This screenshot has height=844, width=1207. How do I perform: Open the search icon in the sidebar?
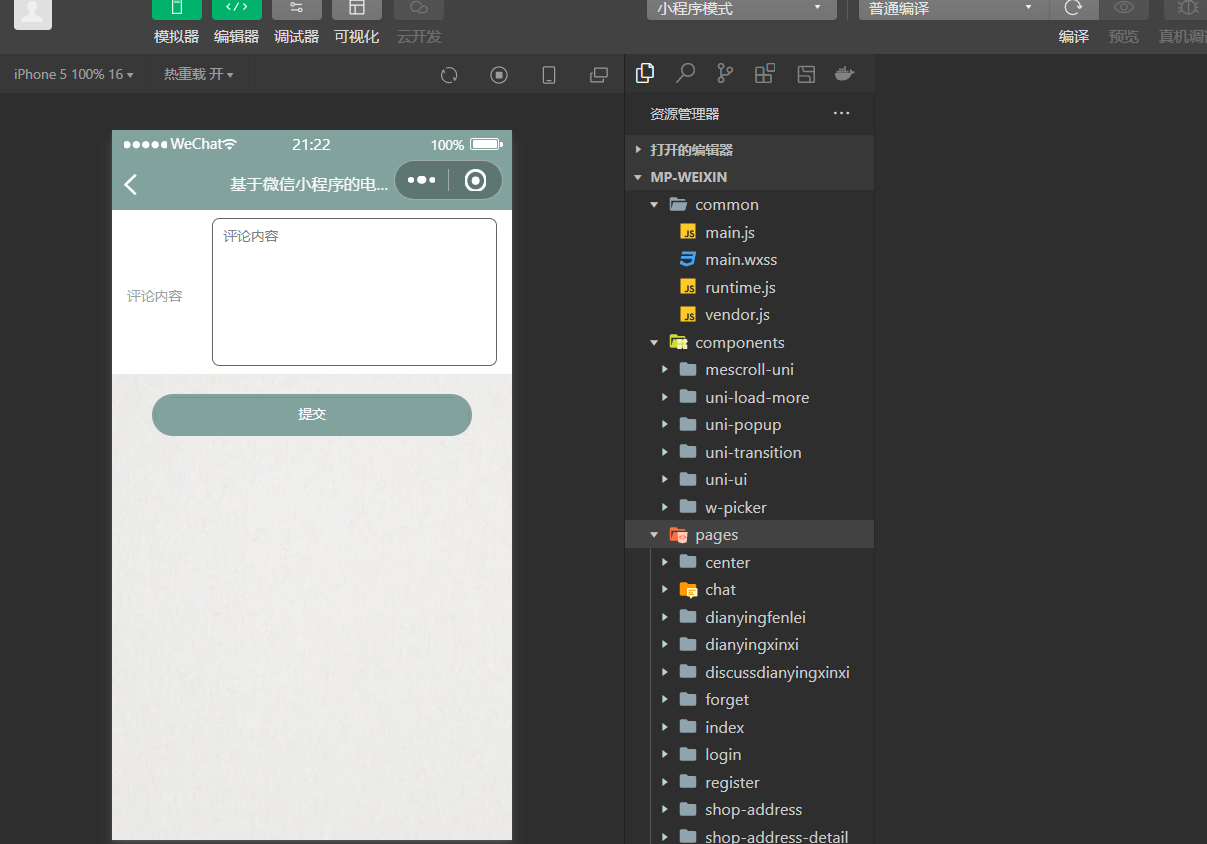pyautogui.click(x=686, y=73)
